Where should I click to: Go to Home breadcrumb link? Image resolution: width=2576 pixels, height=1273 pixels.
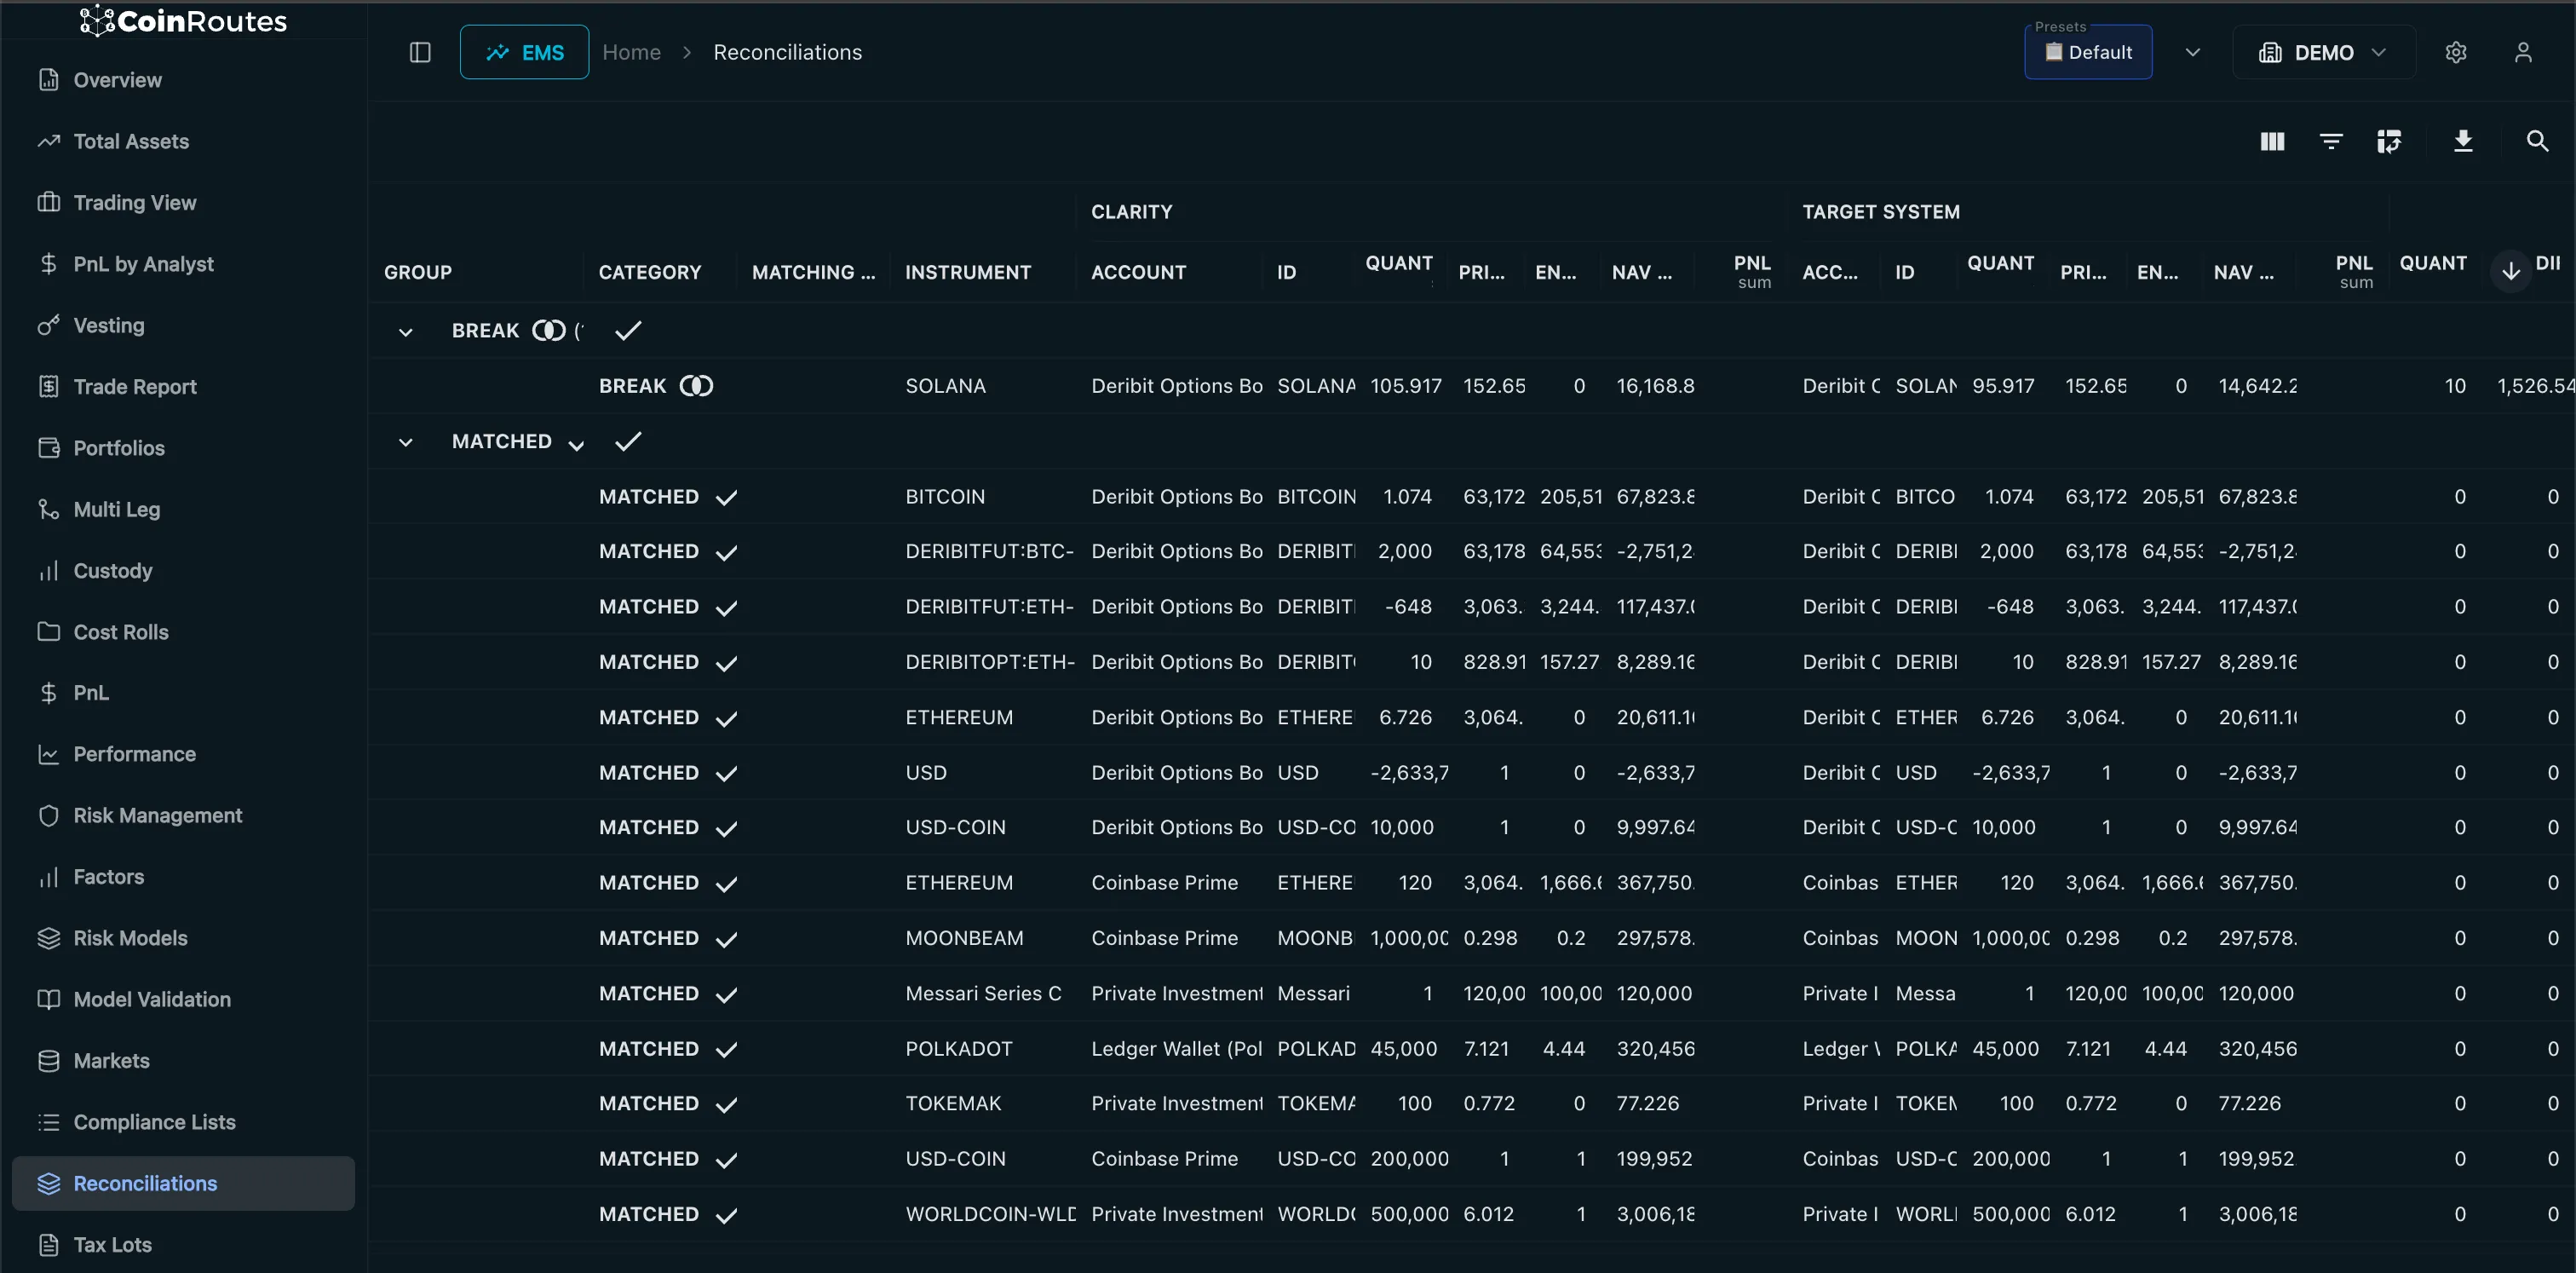[631, 52]
